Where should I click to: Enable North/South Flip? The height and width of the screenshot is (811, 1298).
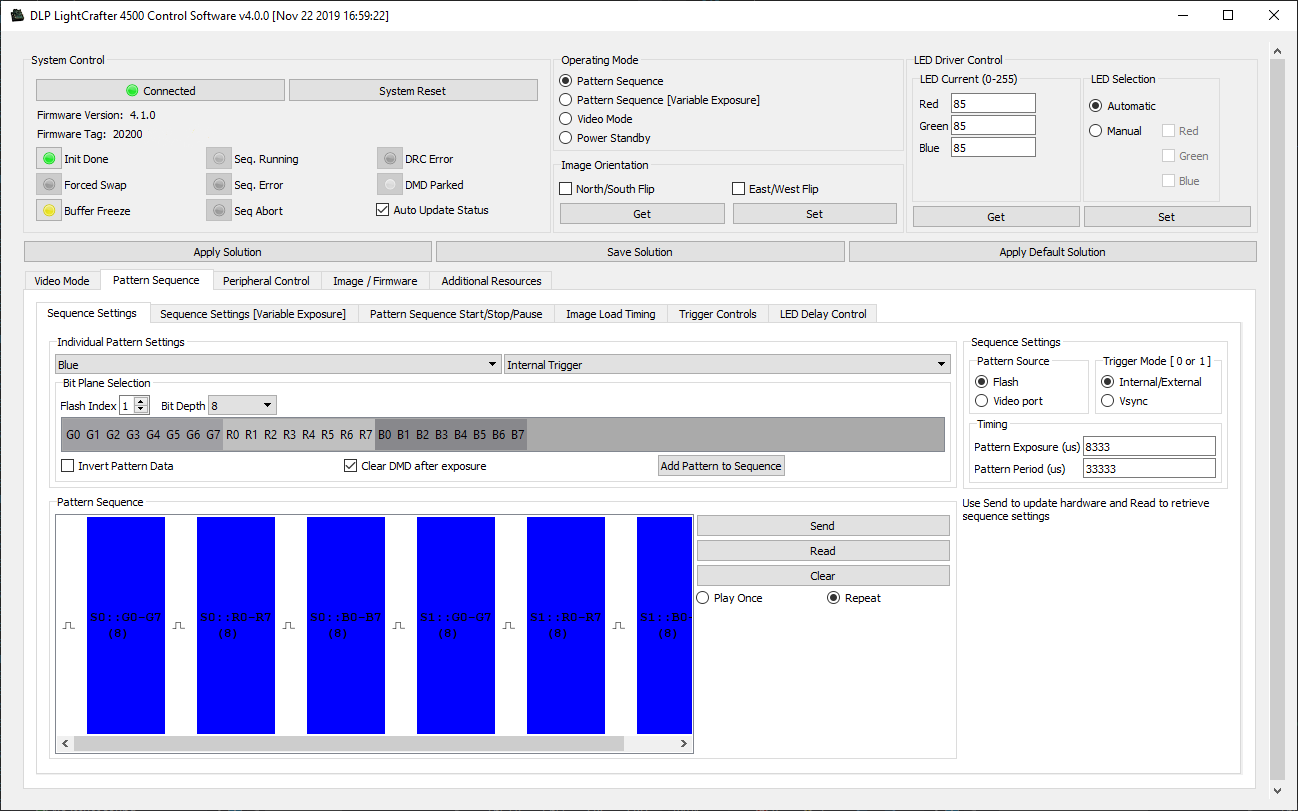coord(566,188)
